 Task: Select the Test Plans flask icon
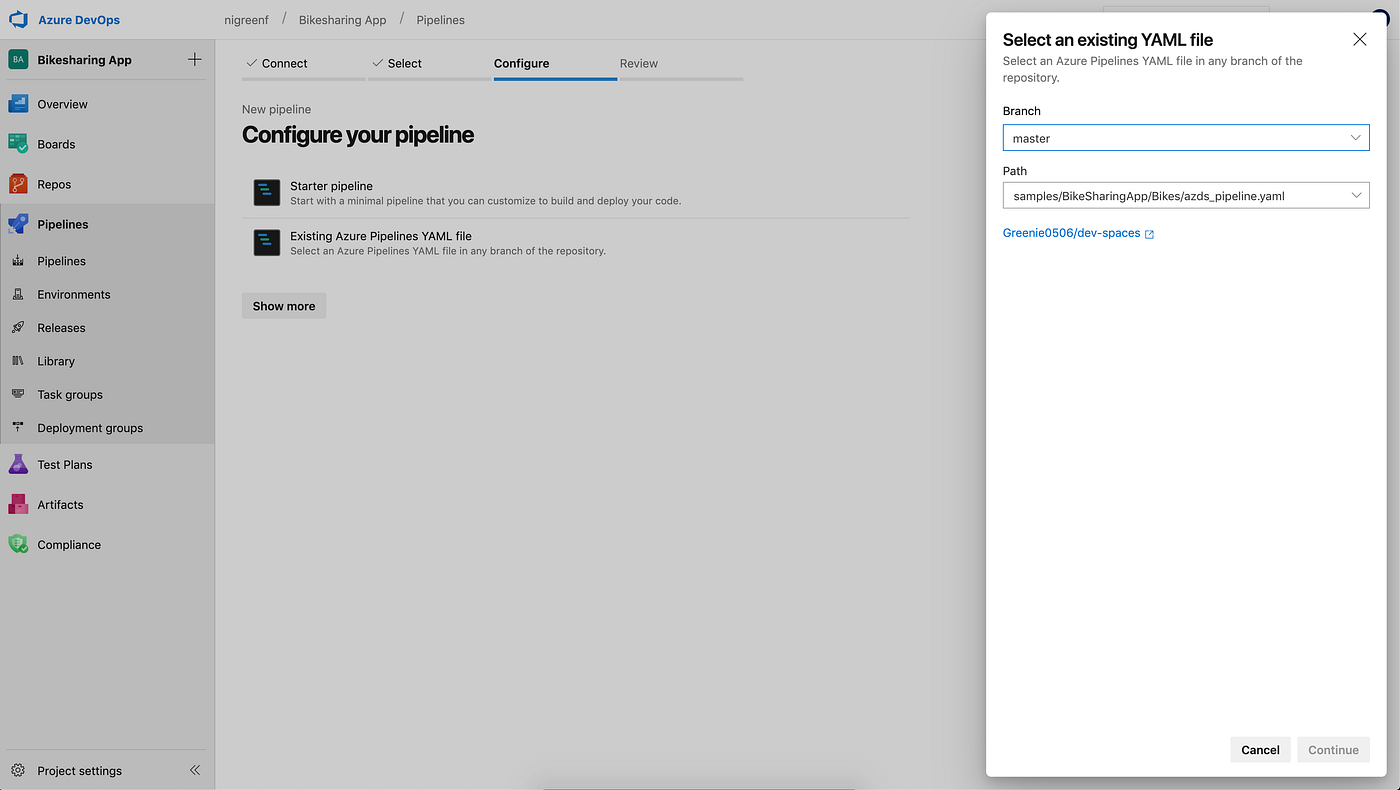[x=18, y=464]
